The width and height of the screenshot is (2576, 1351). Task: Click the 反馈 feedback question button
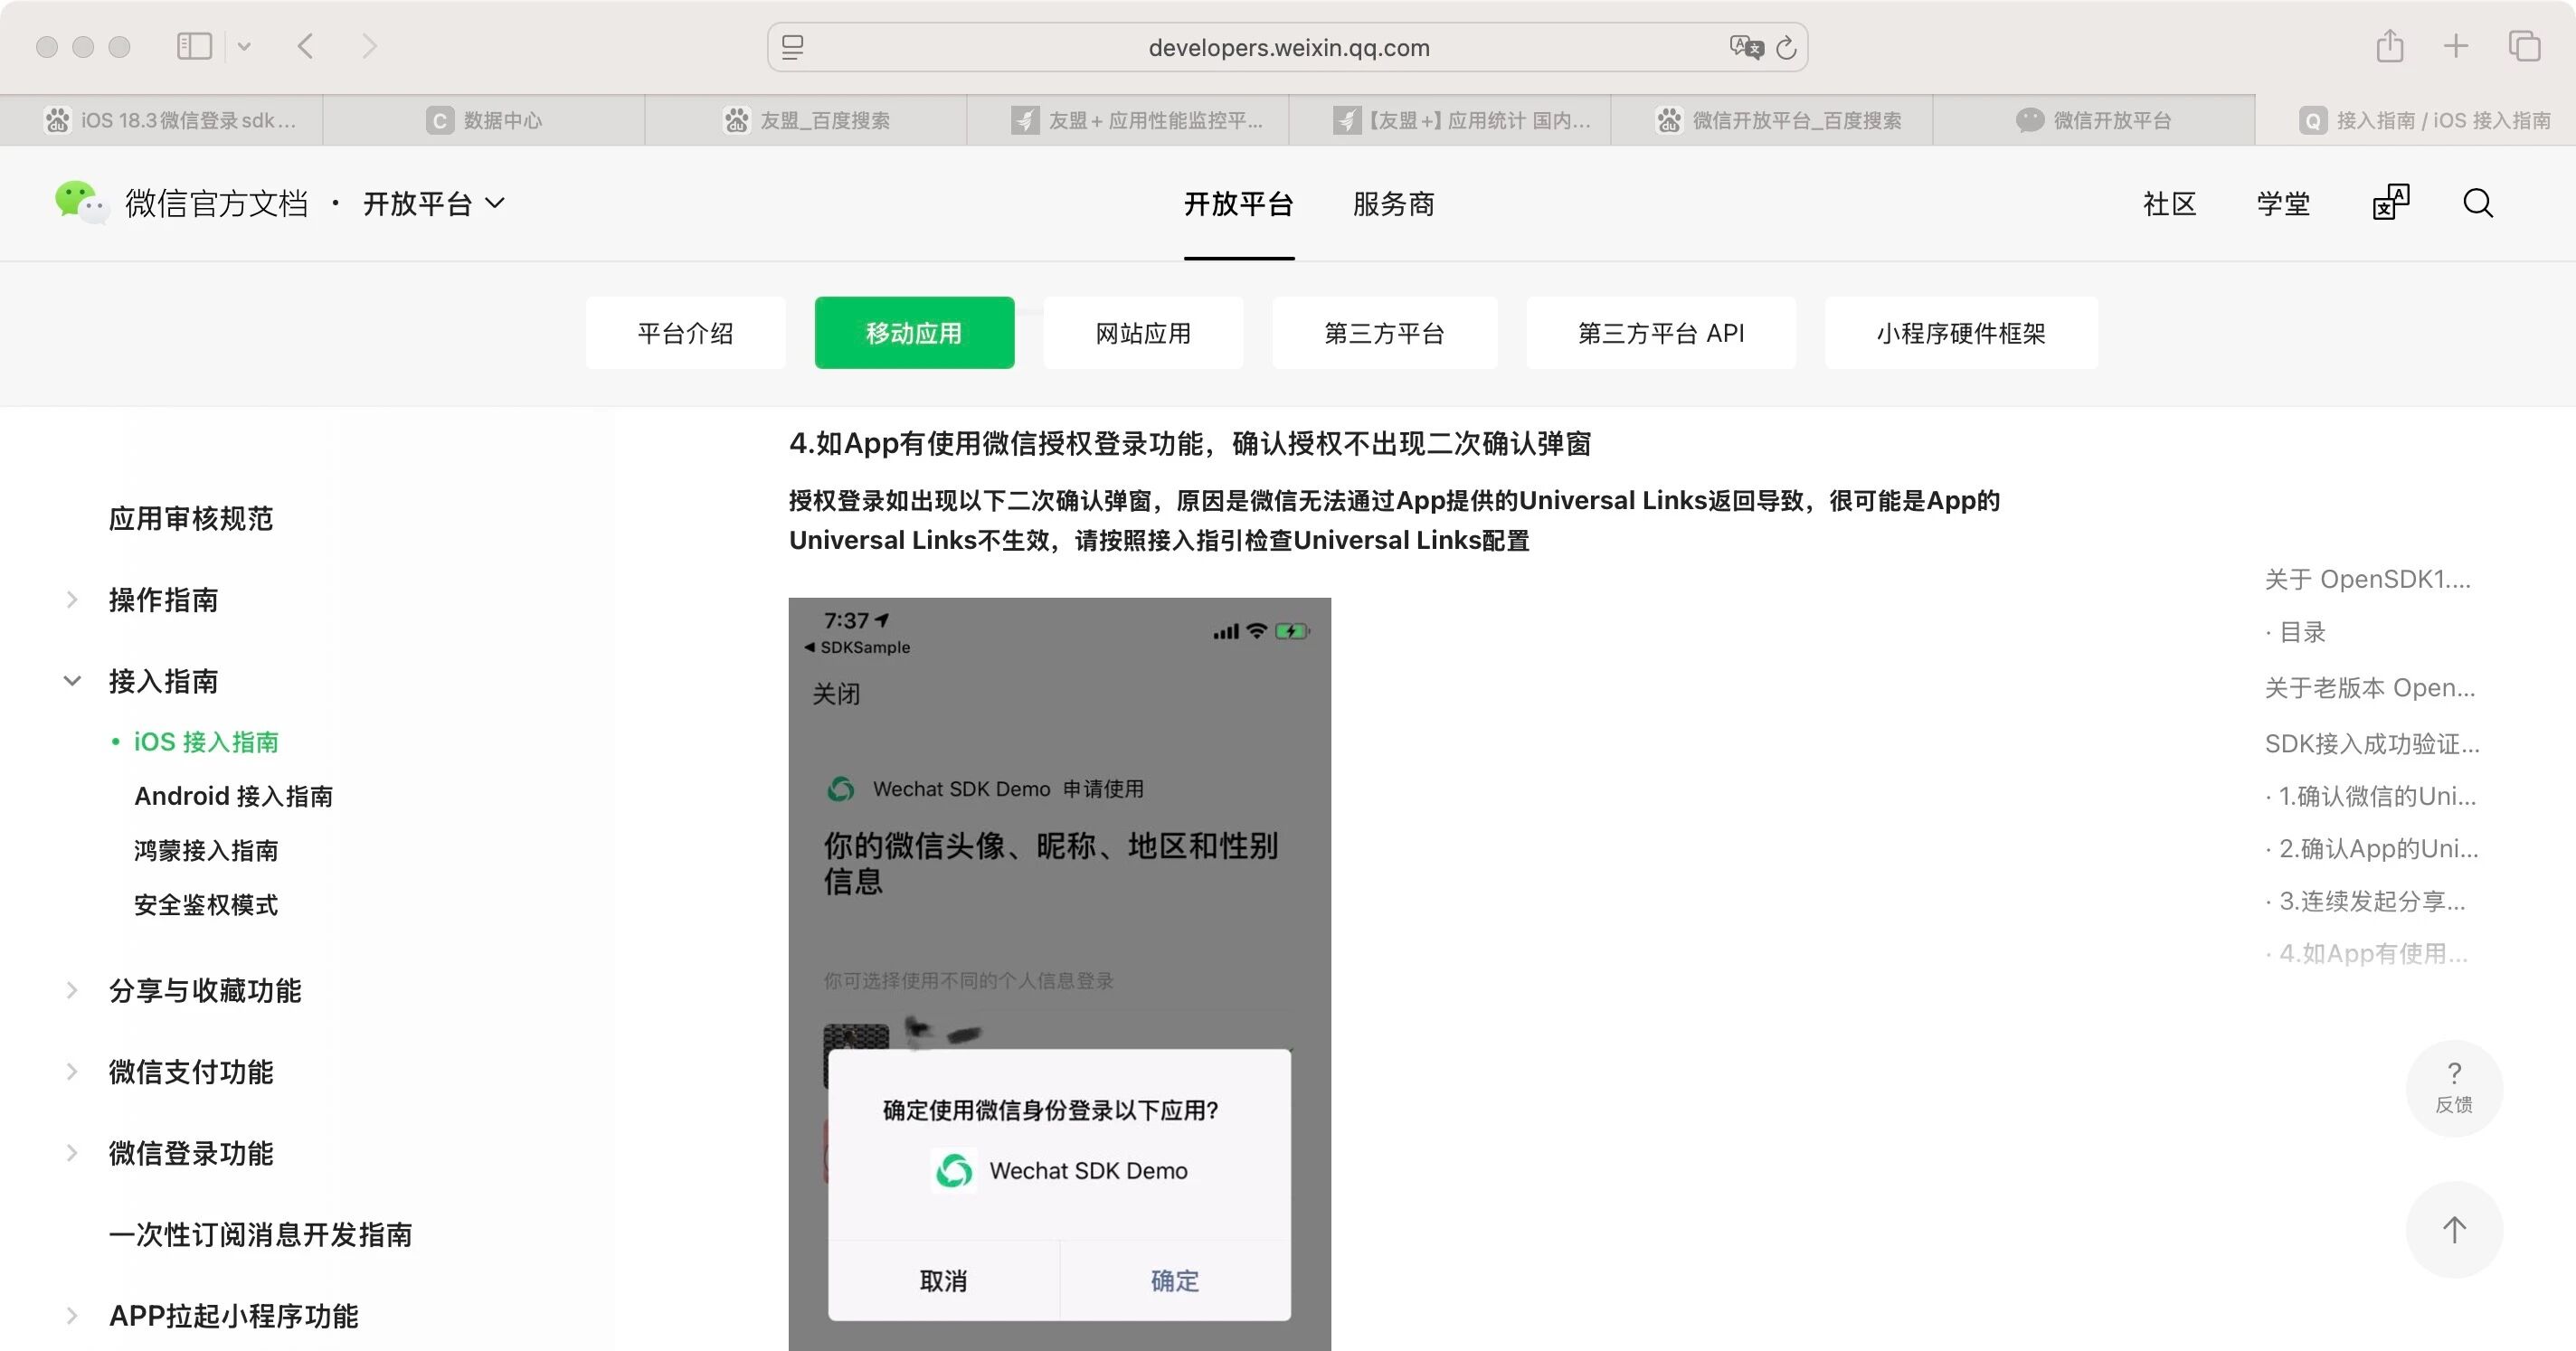pos(2453,1087)
